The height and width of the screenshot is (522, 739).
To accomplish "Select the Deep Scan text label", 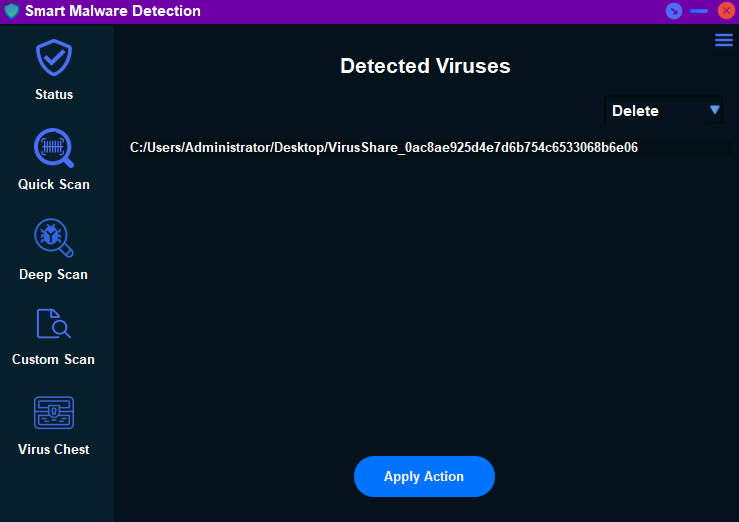I will coord(54,275).
